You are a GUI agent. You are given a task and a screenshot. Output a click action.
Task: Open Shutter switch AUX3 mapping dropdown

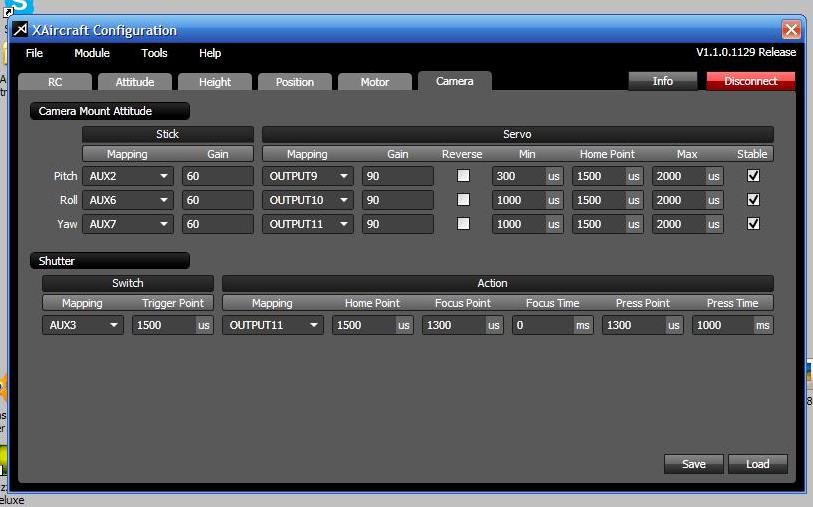pos(82,325)
